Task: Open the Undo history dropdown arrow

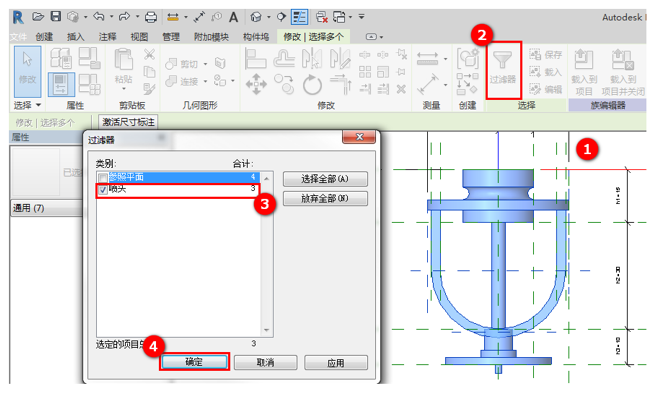Action: pyautogui.click(x=112, y=17)
